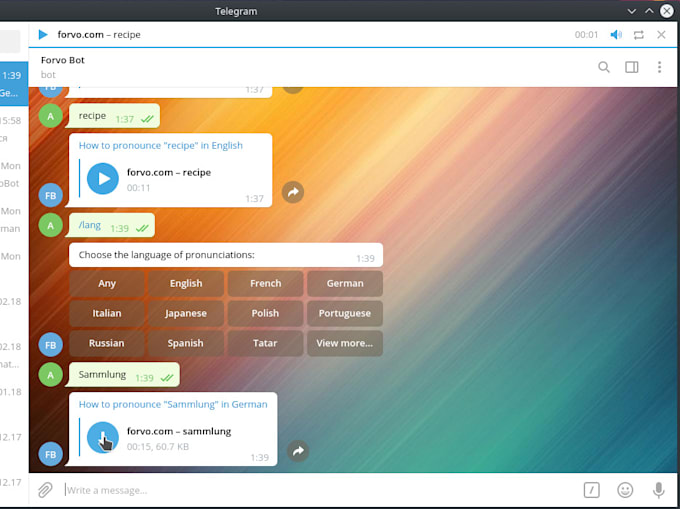Image resolution: width=680 pixels, height=509 pixels.
Task: Select the "recipe" sent message bubble
Action: [114, 116]
